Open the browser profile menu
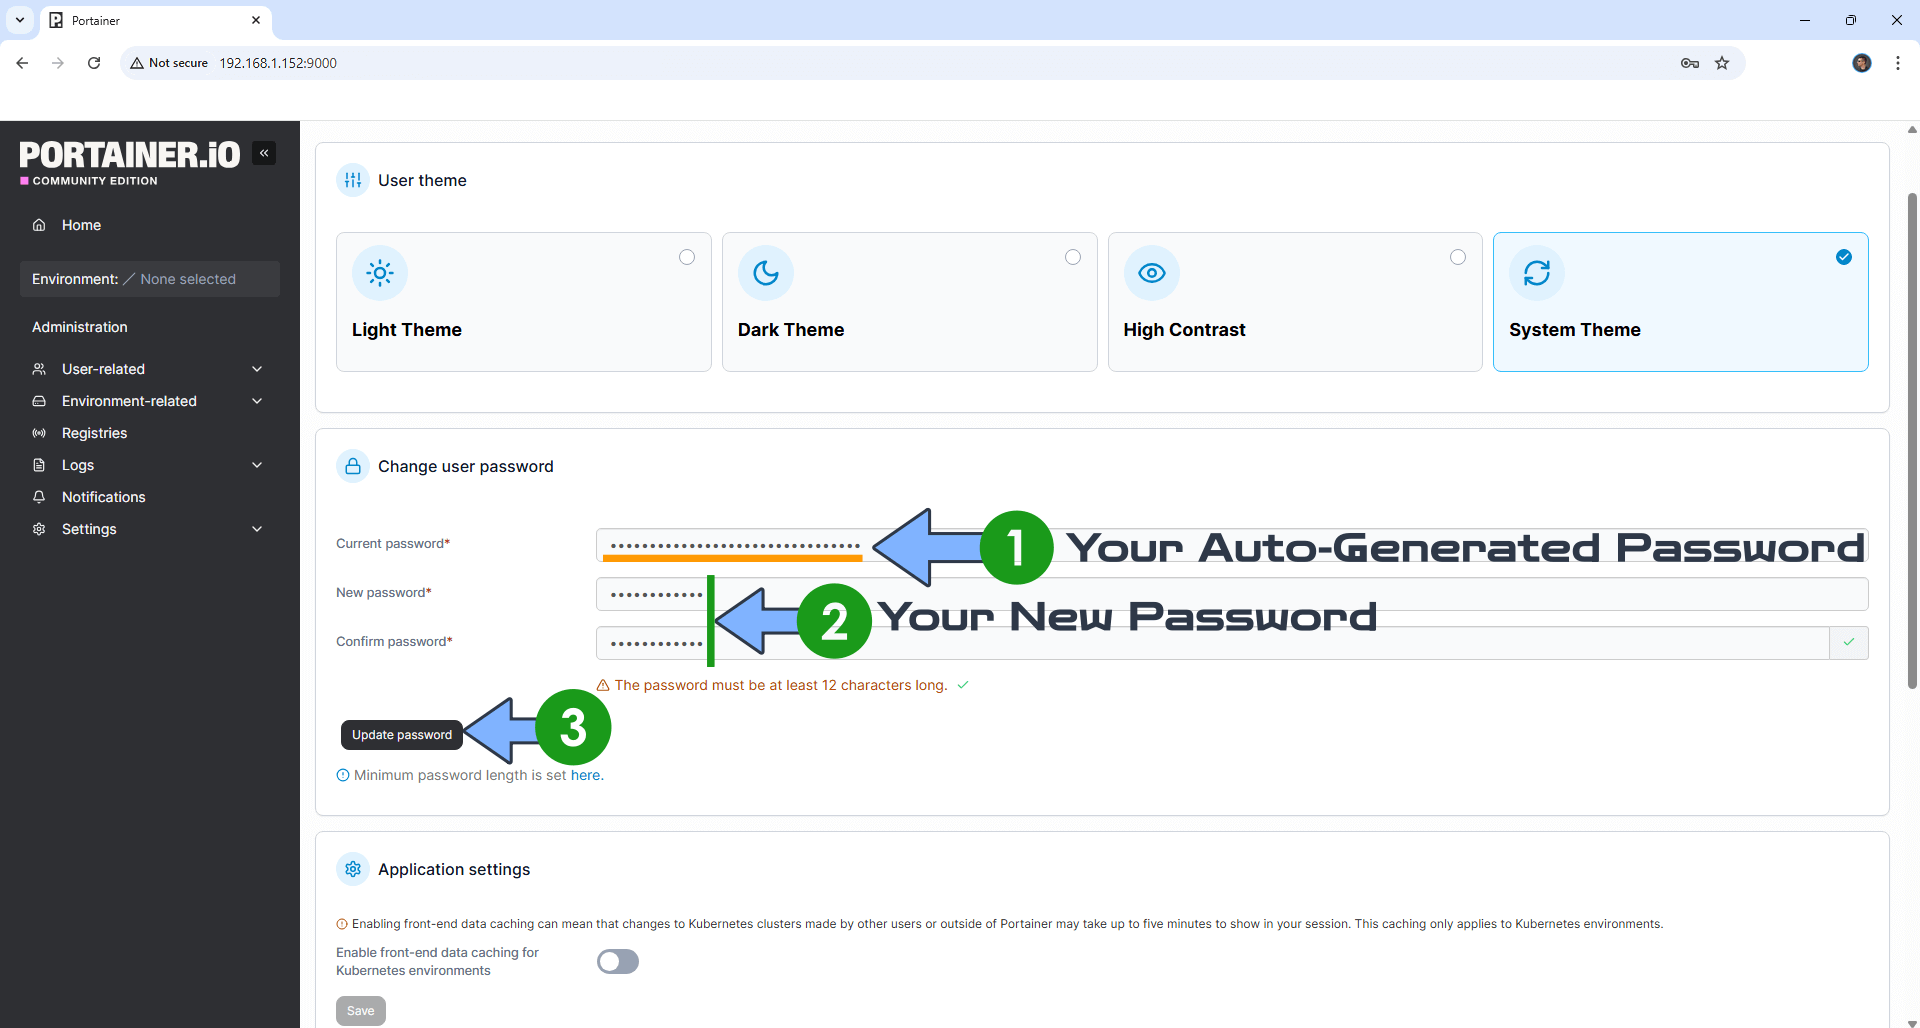The image size is (1920, 1028). 1862,63
